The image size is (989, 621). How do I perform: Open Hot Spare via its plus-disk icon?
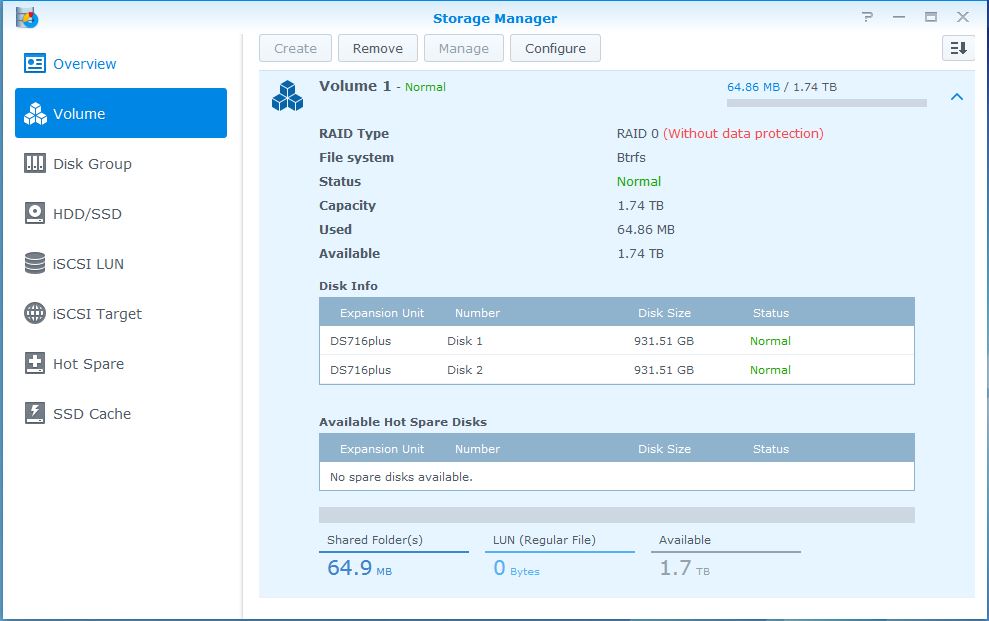[x=33, y=363]
